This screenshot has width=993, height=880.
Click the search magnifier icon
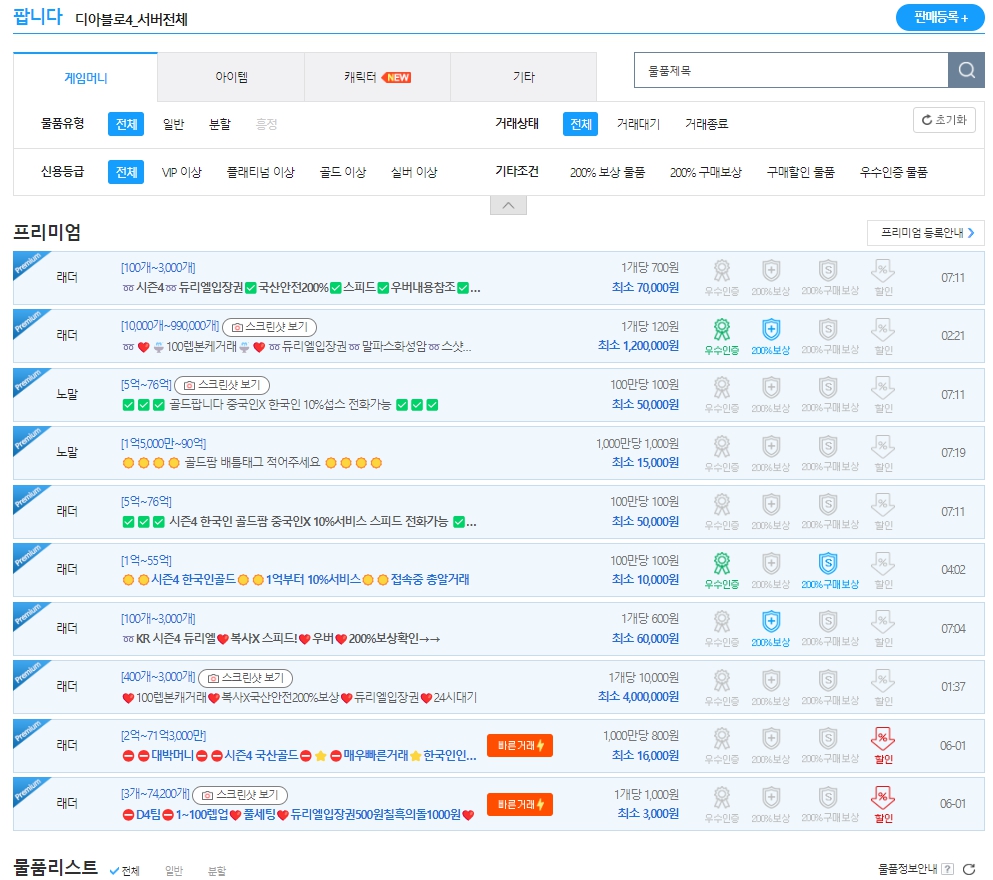point(966,70)
